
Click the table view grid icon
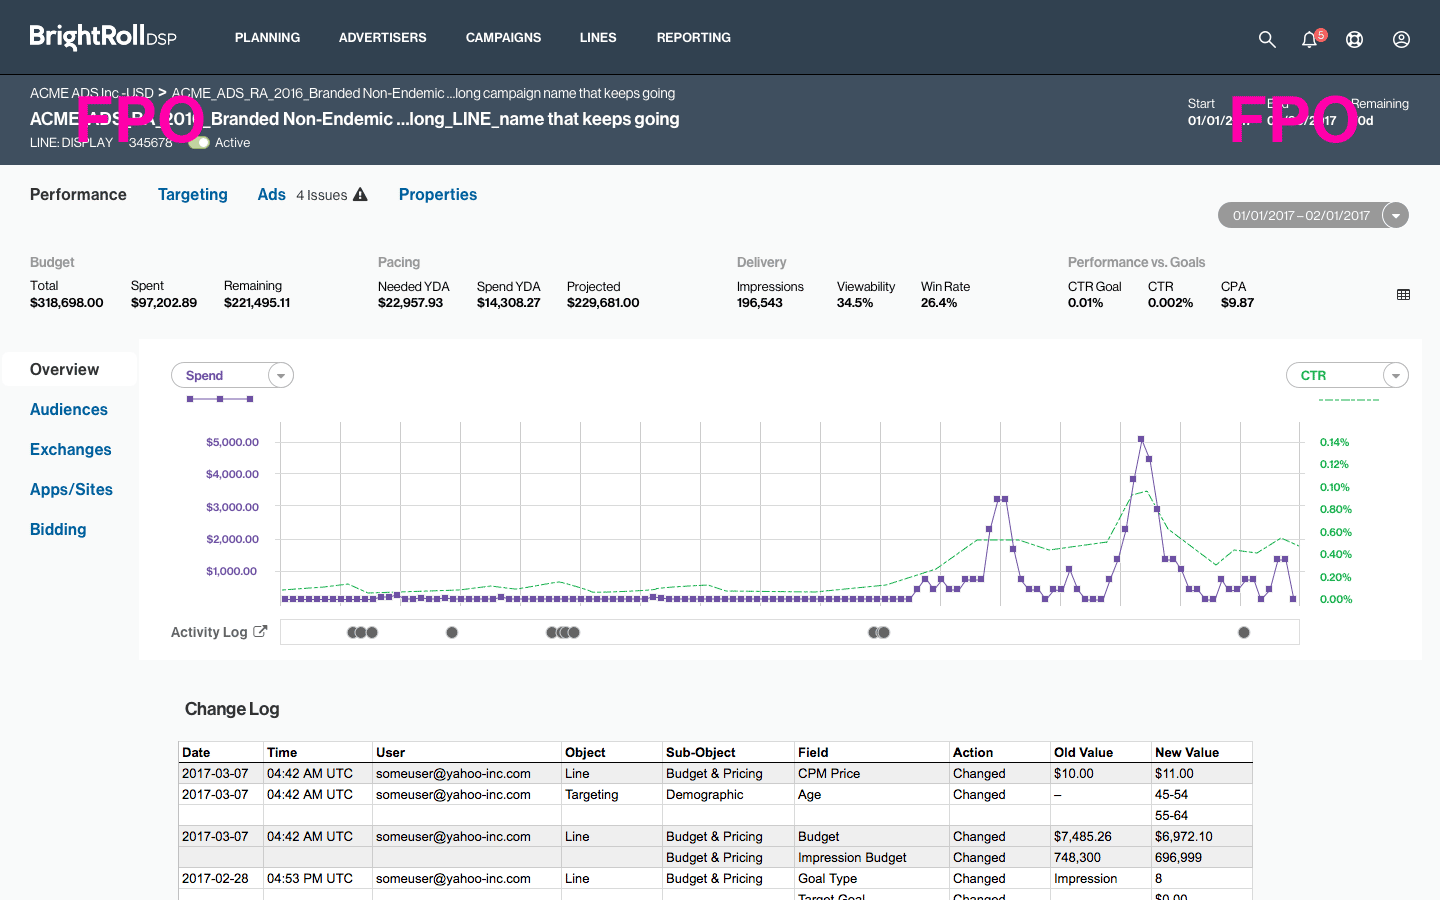(x=1403, y=295)
